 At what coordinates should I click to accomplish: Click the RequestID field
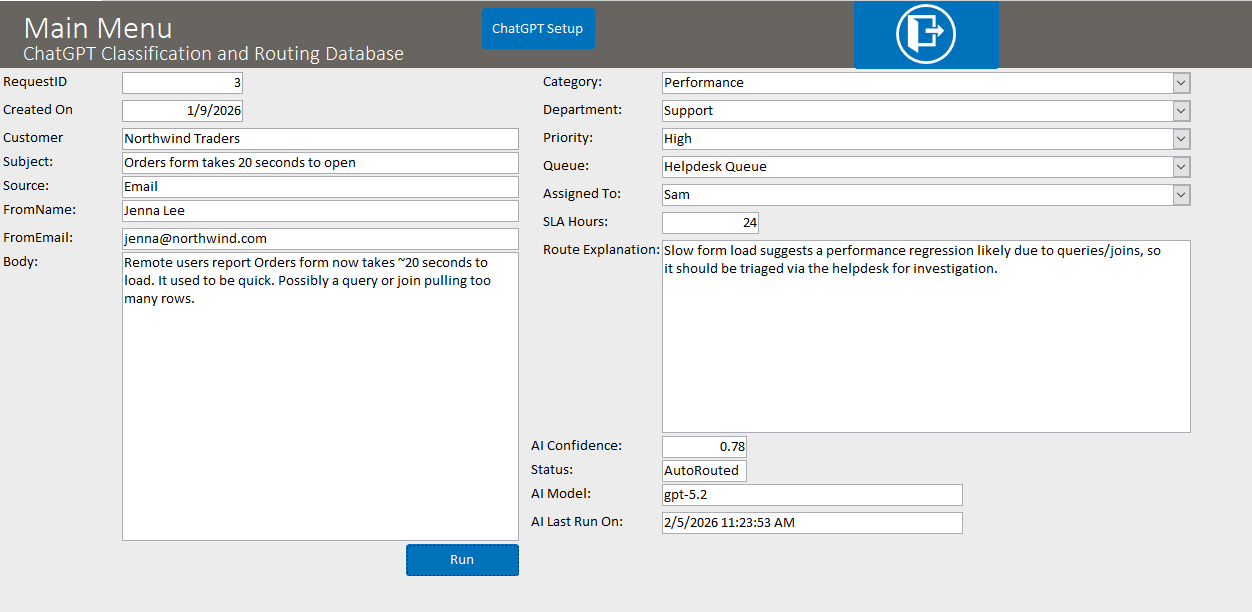pos(182,83)
